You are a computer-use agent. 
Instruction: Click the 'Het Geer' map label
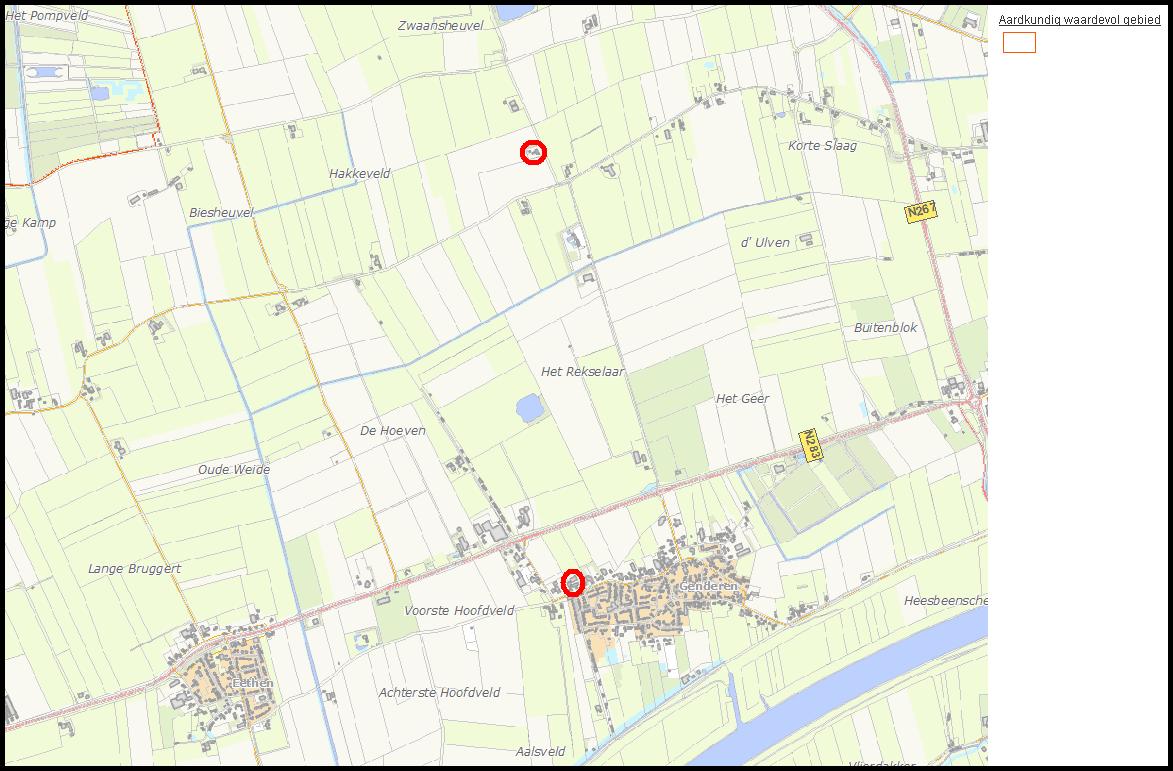[x=742, y=399]
